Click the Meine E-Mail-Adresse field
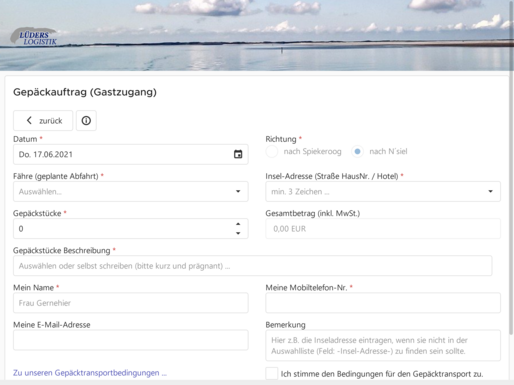This screenshot has height=385, width=514. coord(131,340)
